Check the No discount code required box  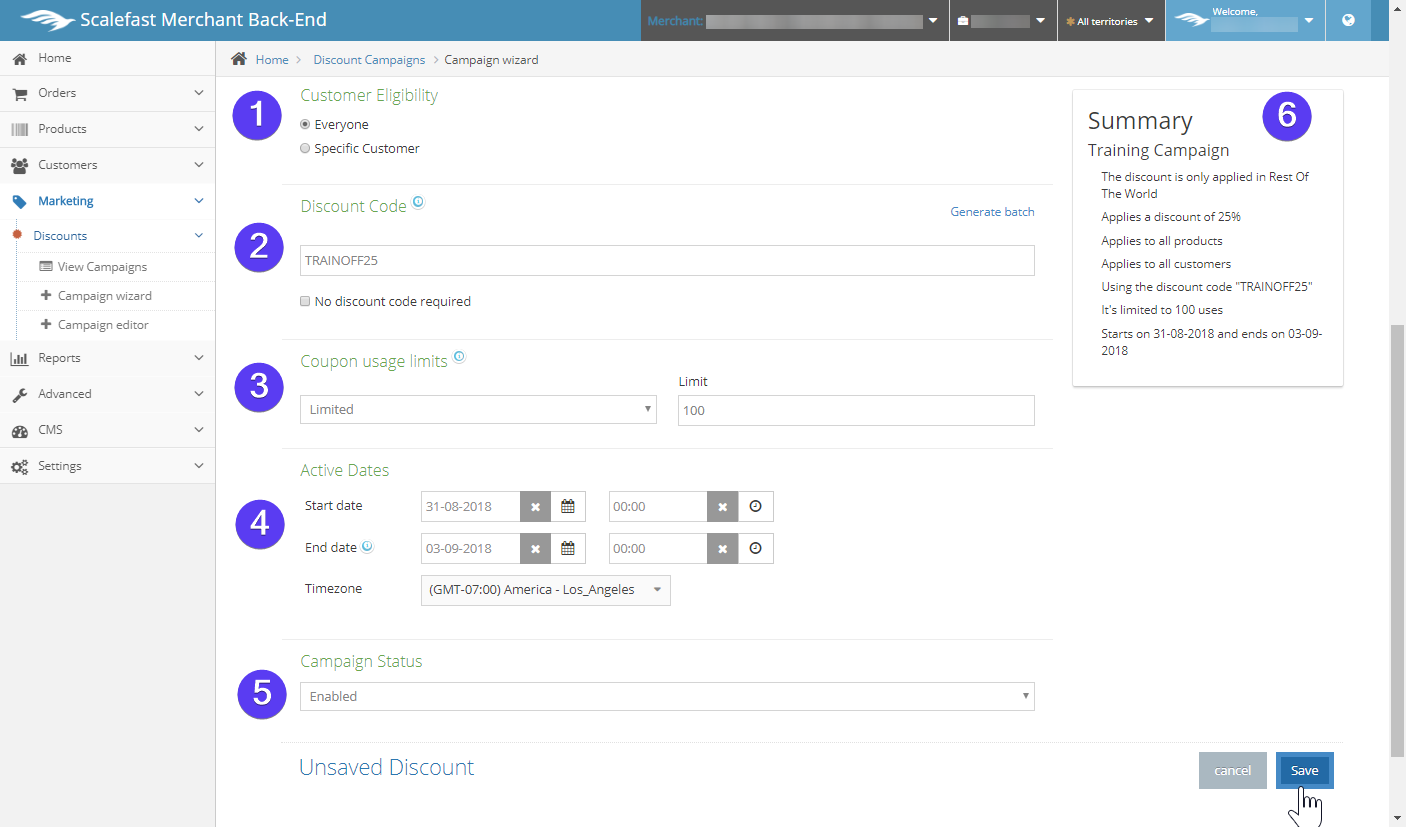coord(306,301)
